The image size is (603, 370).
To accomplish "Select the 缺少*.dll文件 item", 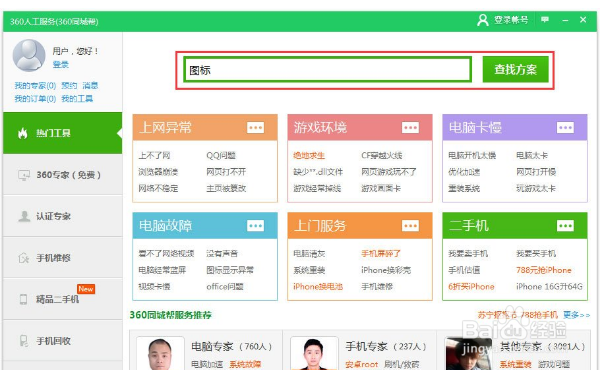I will [x=318, y=172].
